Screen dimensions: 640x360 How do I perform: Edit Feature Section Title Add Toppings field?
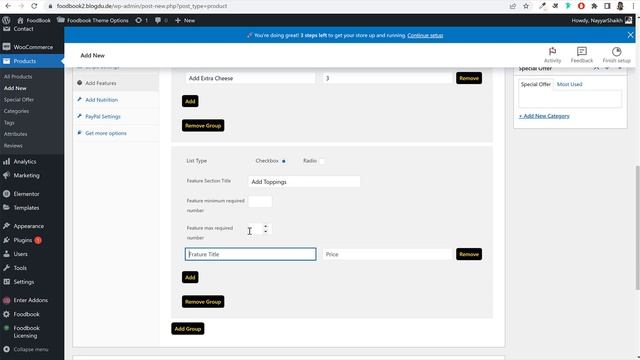pos(304,182)
